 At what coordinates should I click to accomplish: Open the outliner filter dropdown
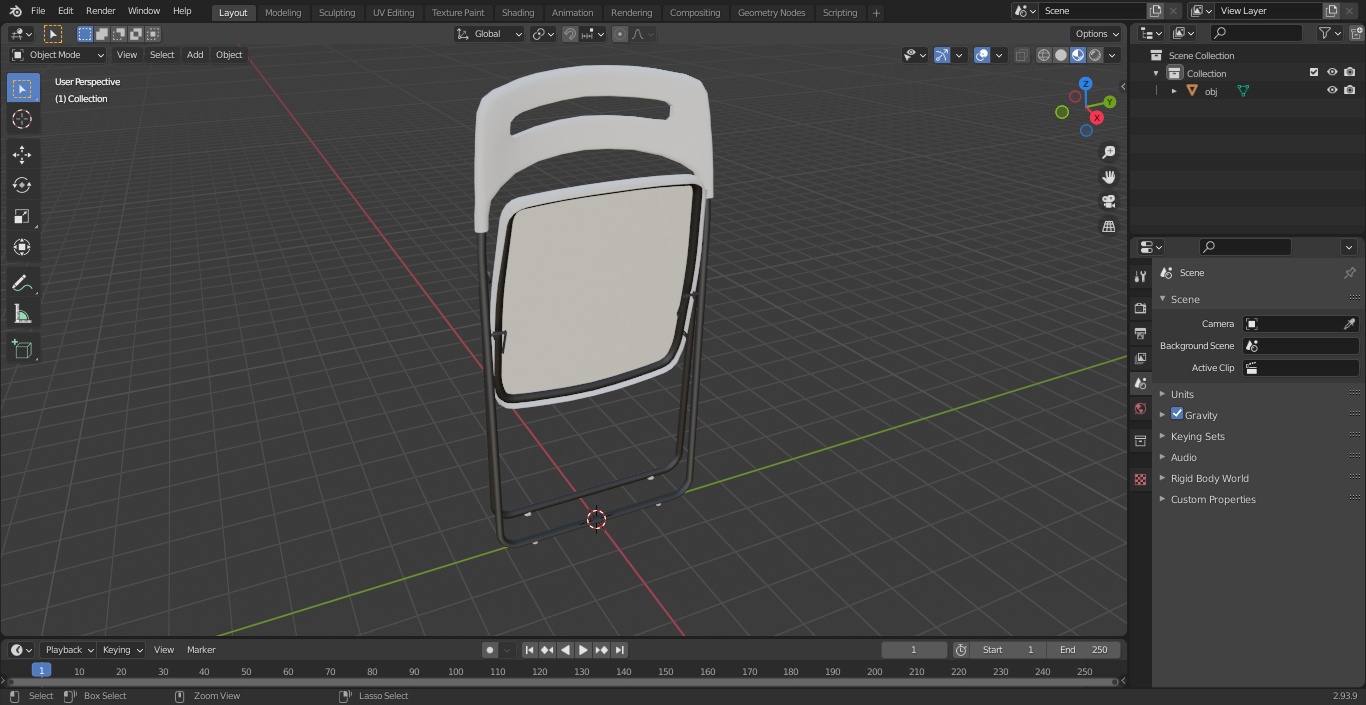click(x=1329, y=33)
